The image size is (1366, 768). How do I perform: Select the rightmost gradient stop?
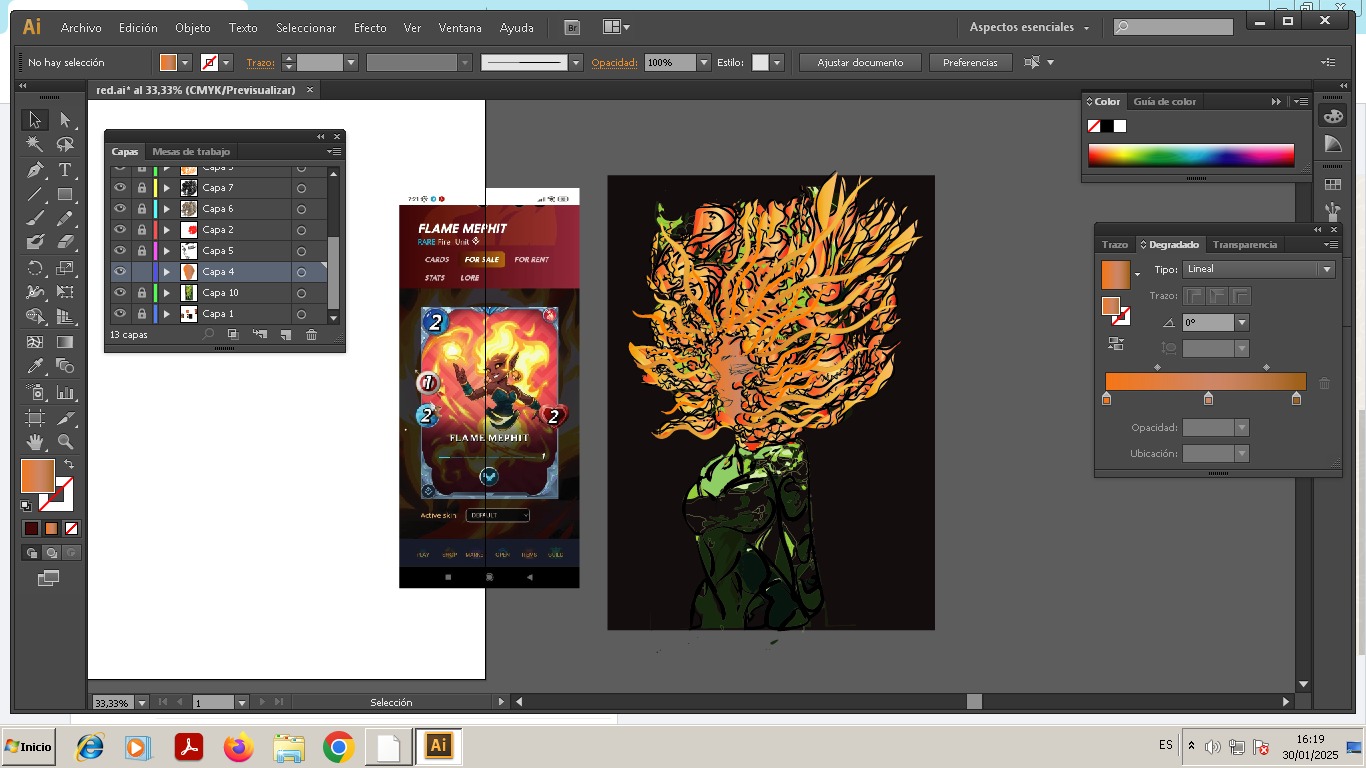pyautogui.click(x=1296, y=399)
